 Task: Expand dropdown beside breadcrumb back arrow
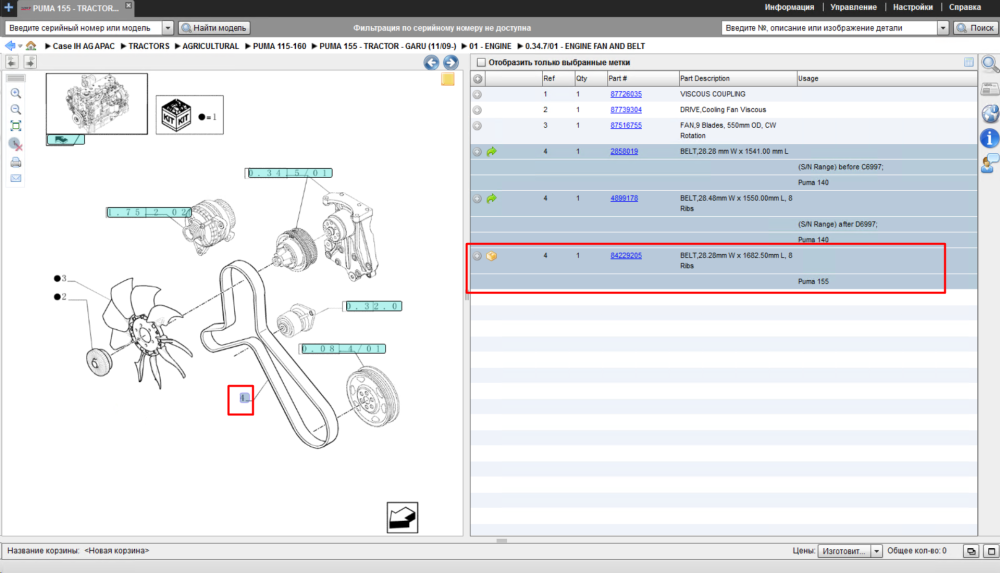20,46
